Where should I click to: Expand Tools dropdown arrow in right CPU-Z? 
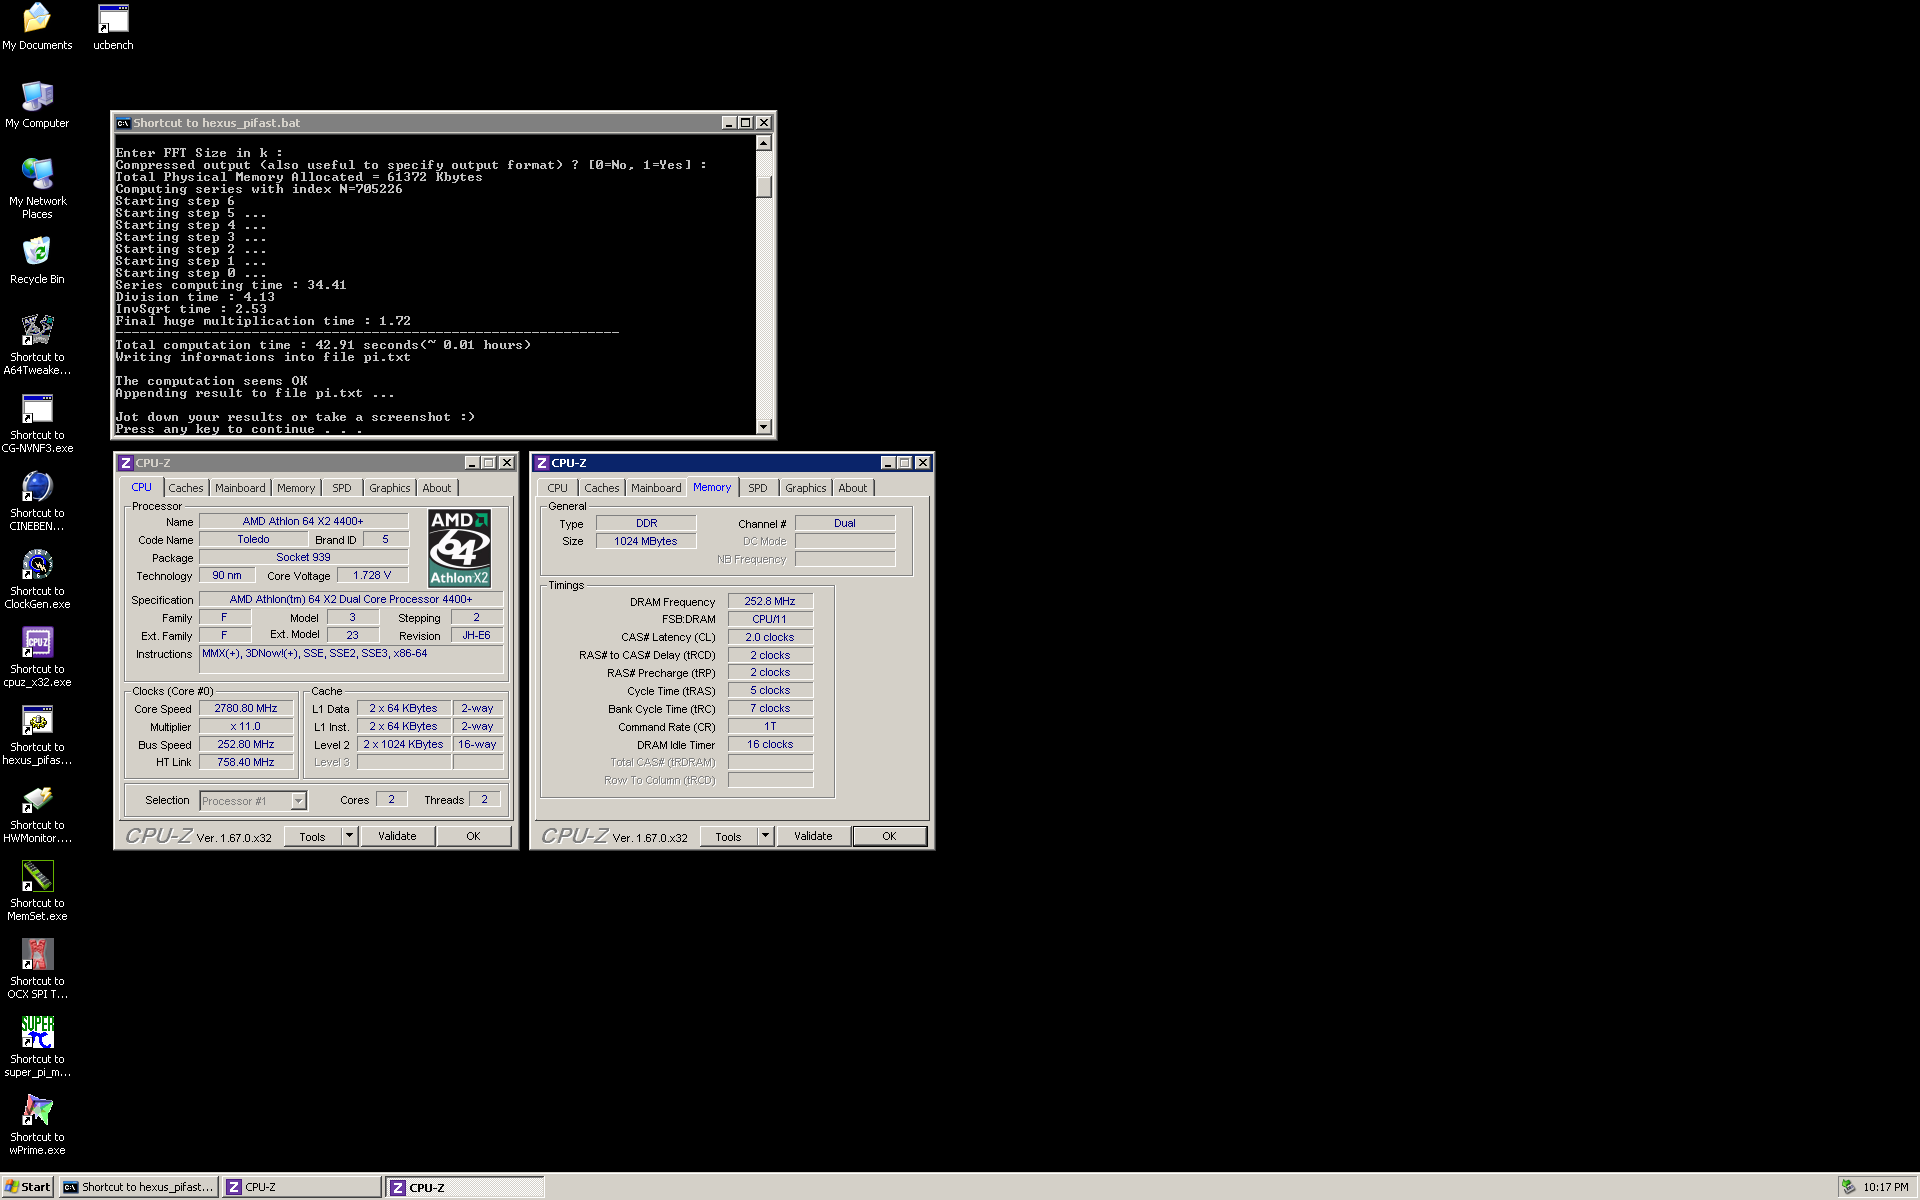[x=765, y=835]
